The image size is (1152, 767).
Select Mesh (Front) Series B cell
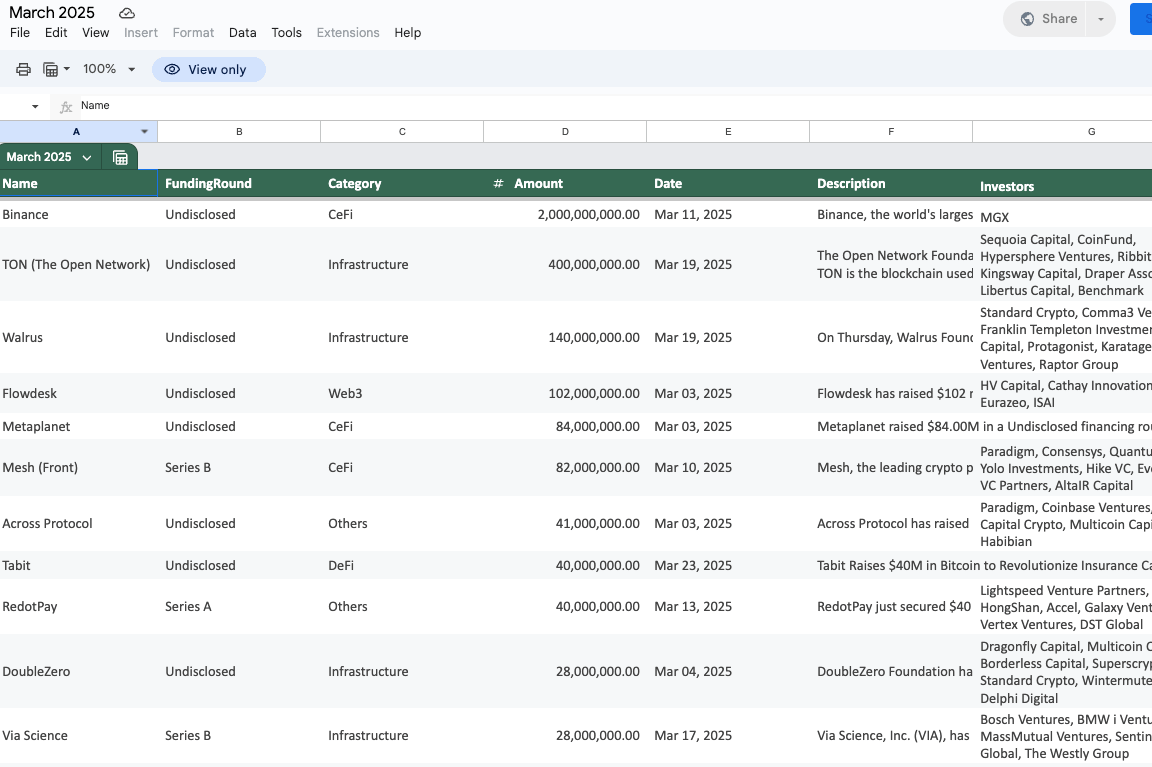[239, 467]
